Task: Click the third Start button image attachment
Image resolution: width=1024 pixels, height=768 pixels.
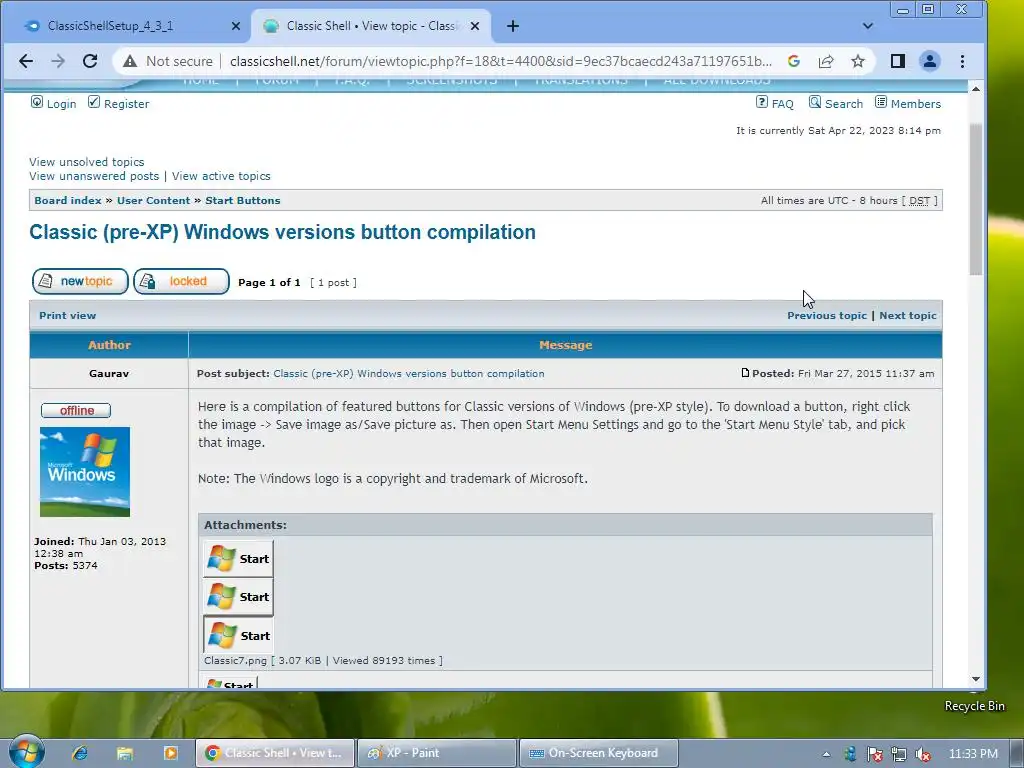Action: tap(238, 635)
